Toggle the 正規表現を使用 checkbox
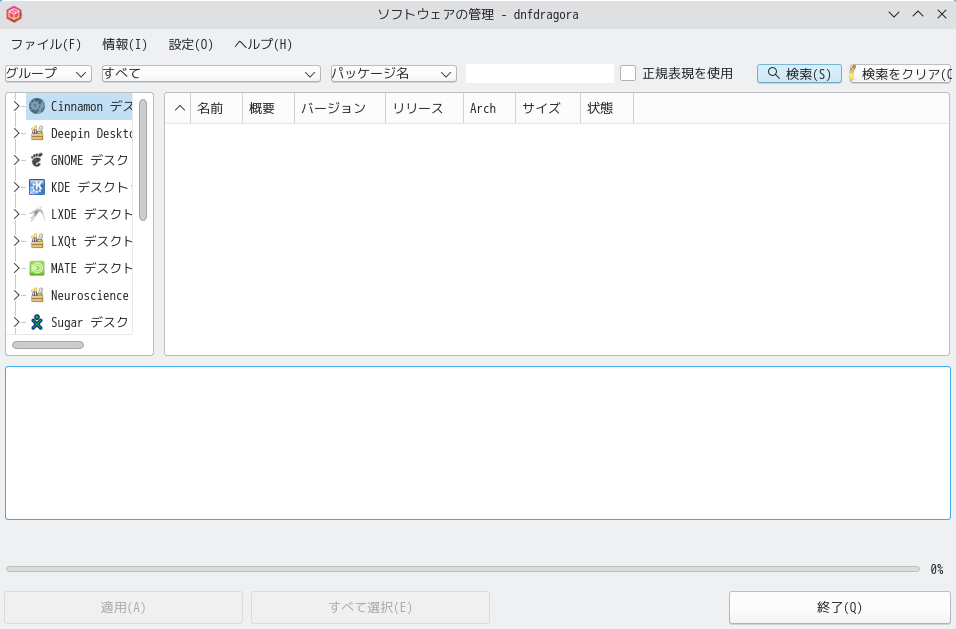The width and height of the screenshot is (956, 629). 628,73
